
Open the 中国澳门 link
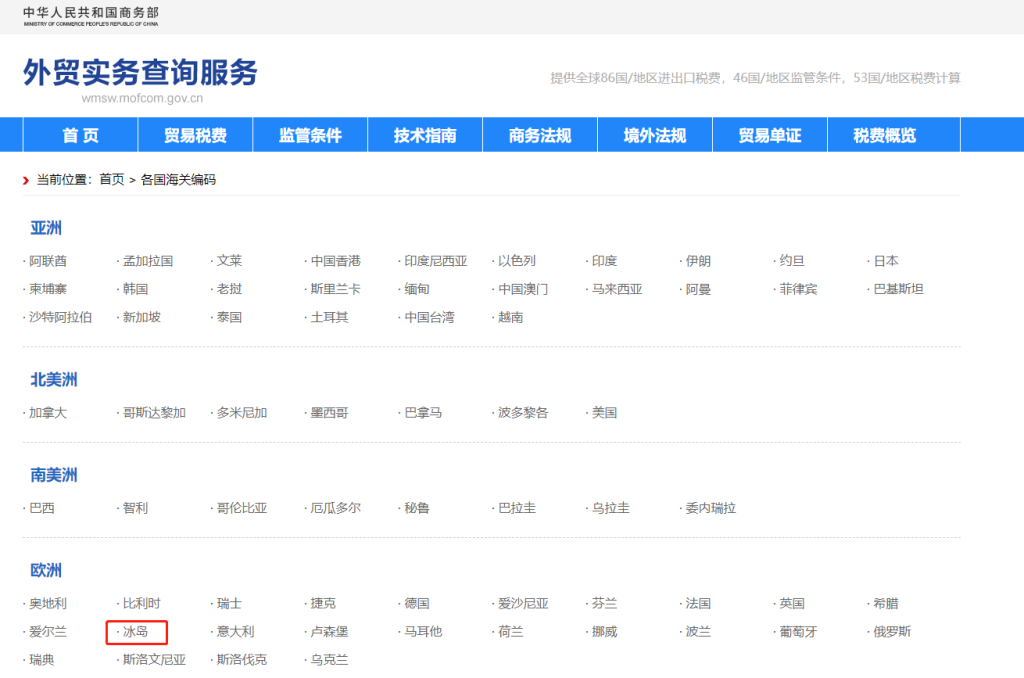click(523, 289)
